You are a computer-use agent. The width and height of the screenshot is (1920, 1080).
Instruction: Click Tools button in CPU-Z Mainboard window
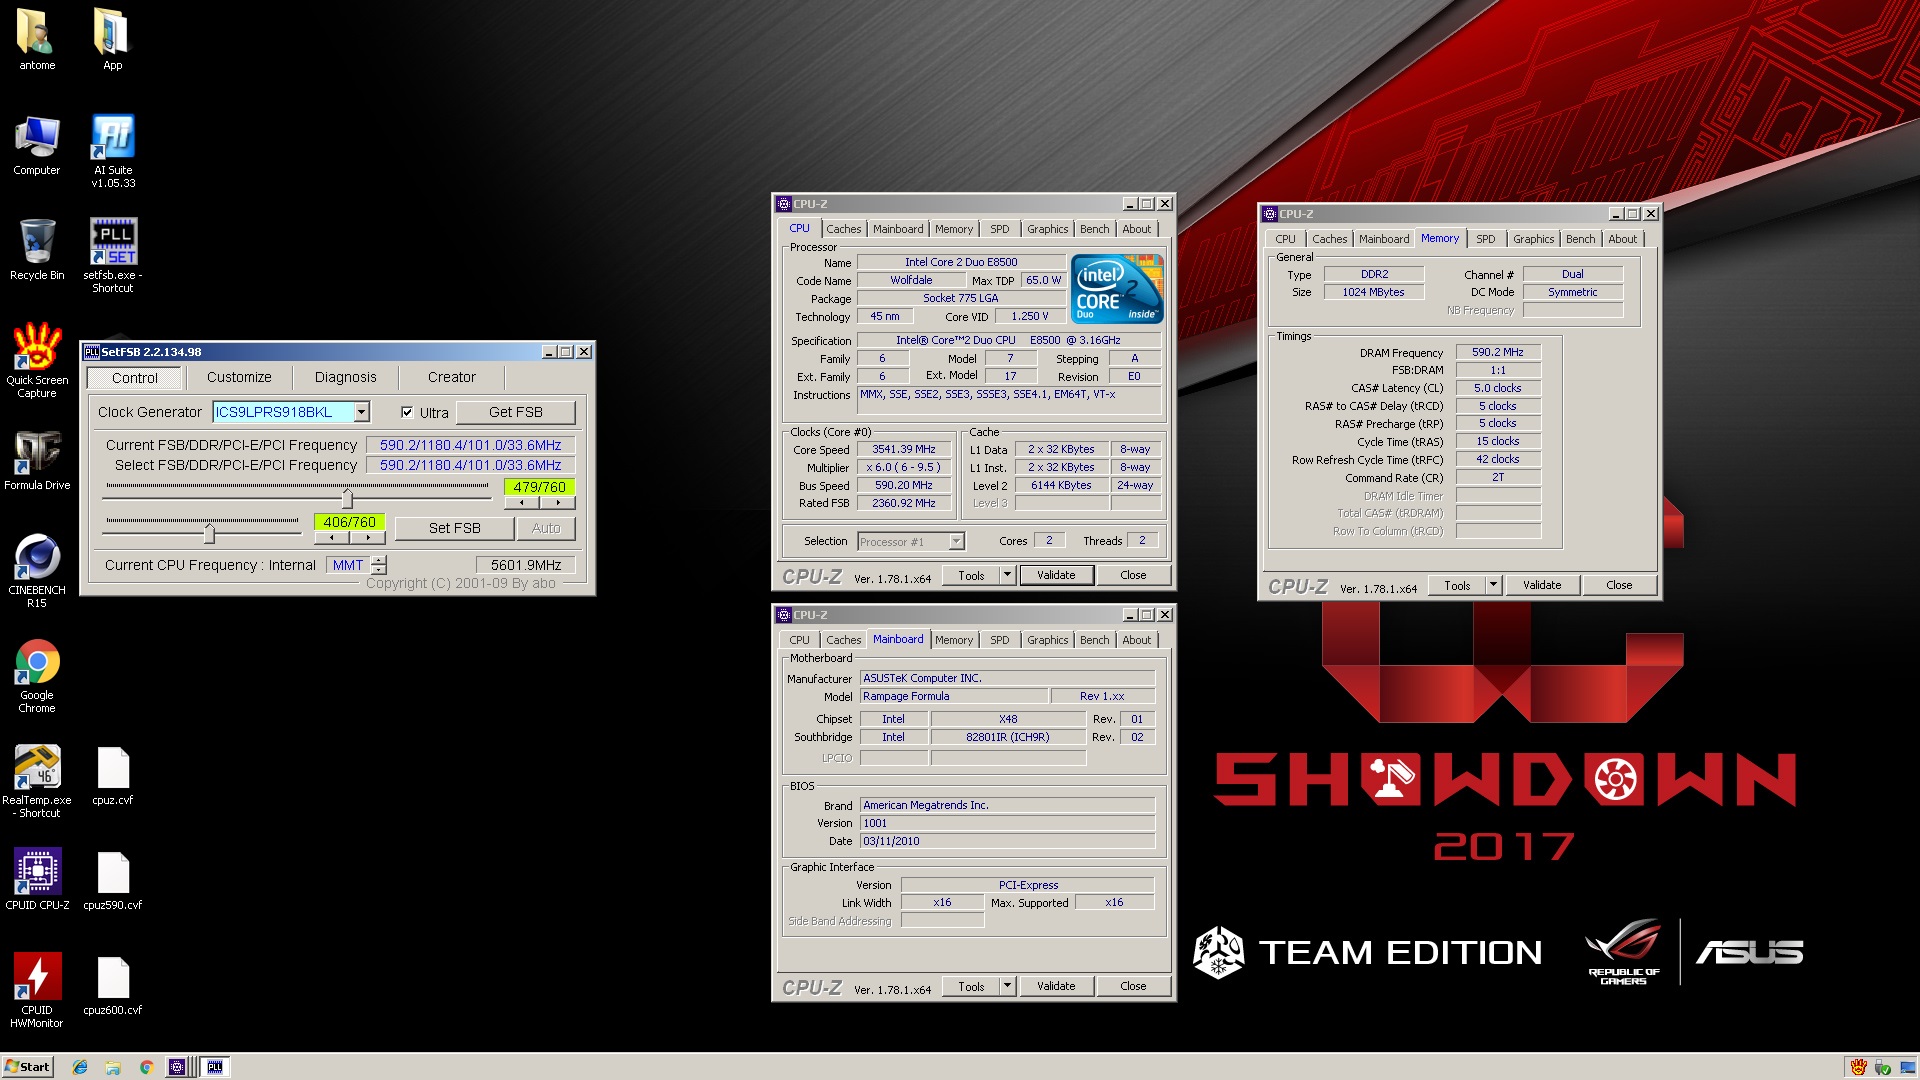971,986
